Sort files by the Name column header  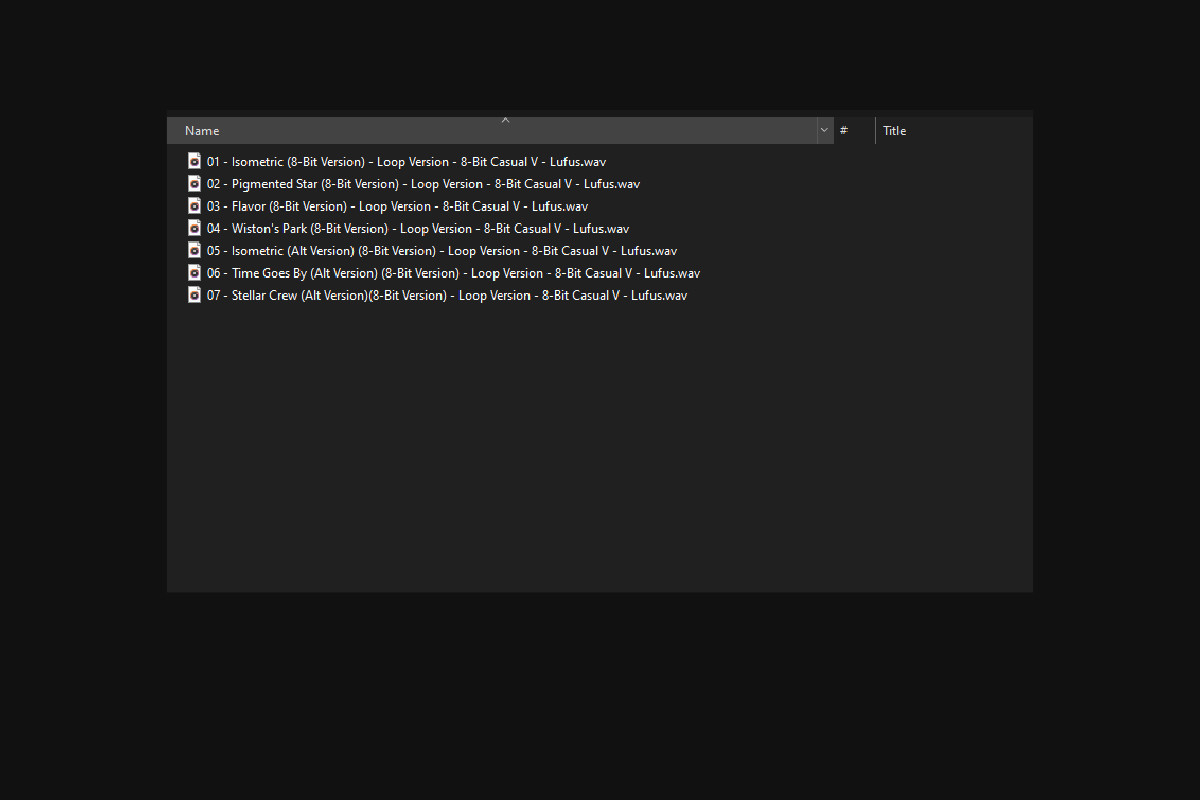pyautogui.click(x=400, y=131)
